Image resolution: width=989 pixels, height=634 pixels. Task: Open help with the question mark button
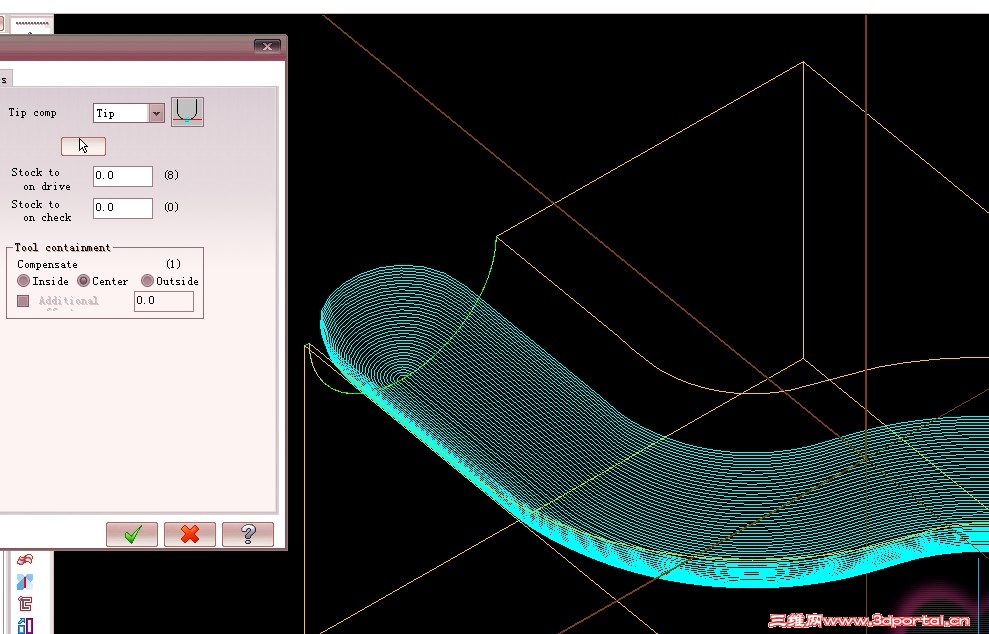point(248,534)
